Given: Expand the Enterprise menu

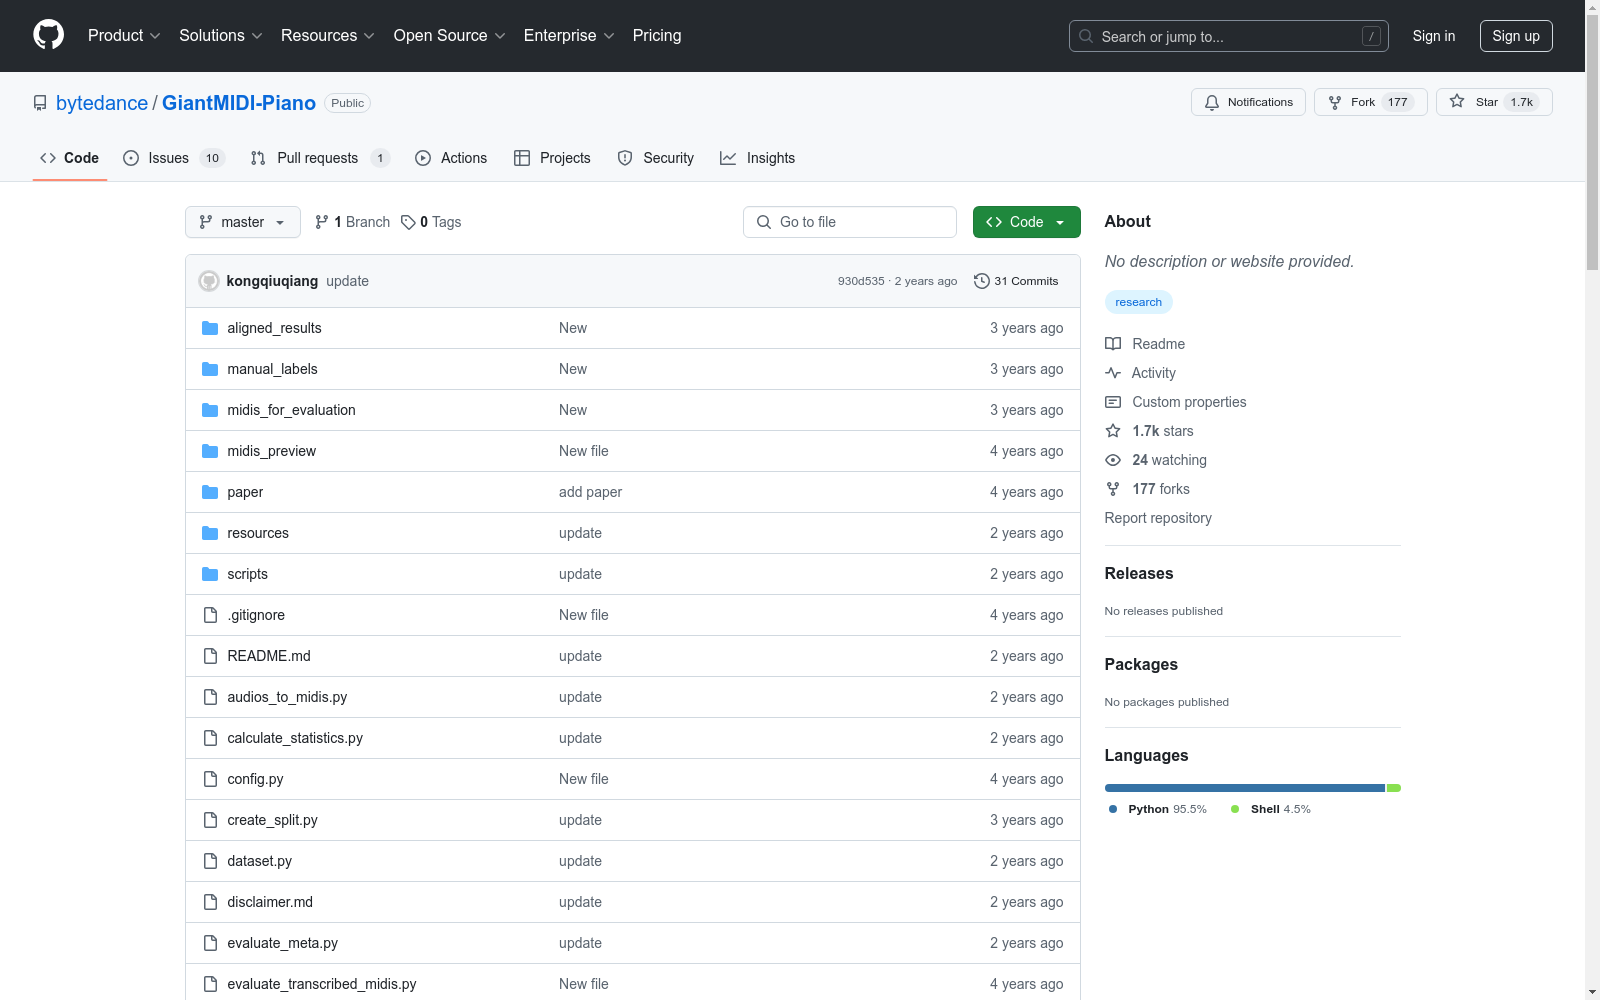Looking at the screenshot, I should pyautogui.click(x=569, y=35).
